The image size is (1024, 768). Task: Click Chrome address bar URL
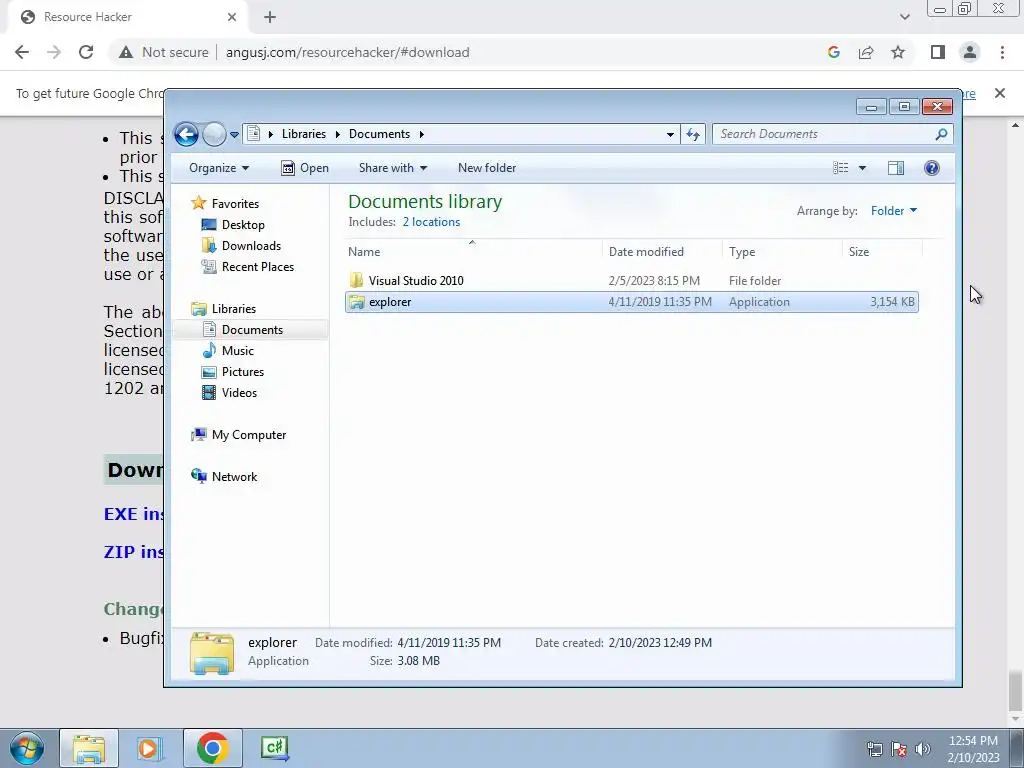click(x=347, y=52)
